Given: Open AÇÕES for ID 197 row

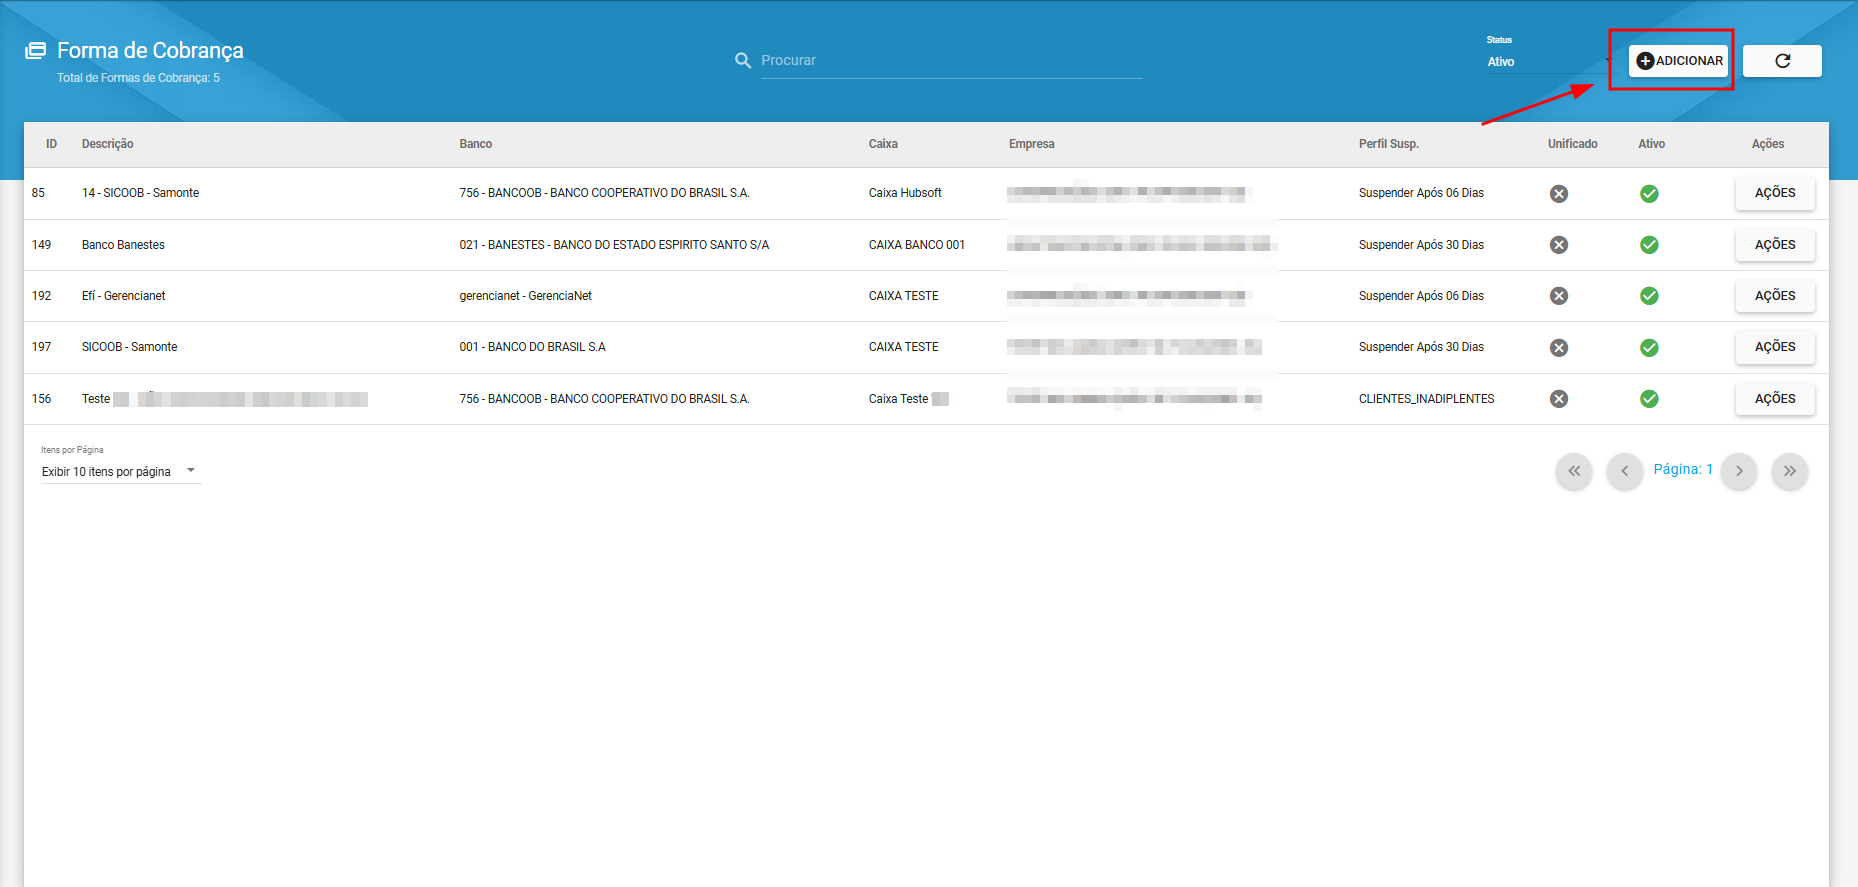Looking at the screenshot, I should click(1775, 347).
